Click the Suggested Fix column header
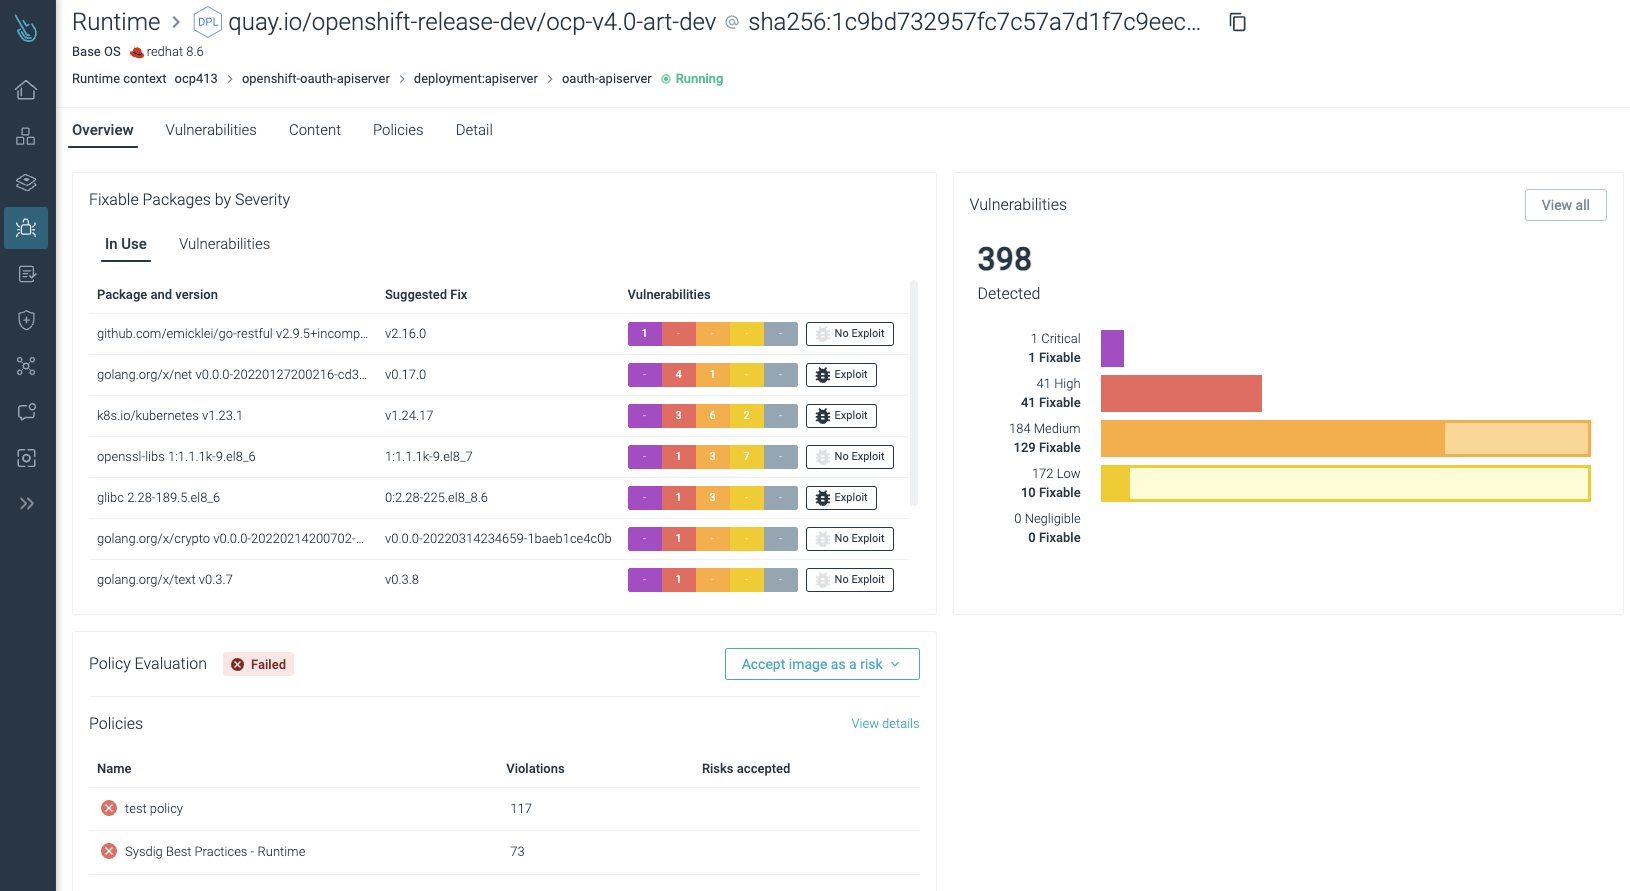Screen dimensions: 1630x891 [x=426, y=295]
